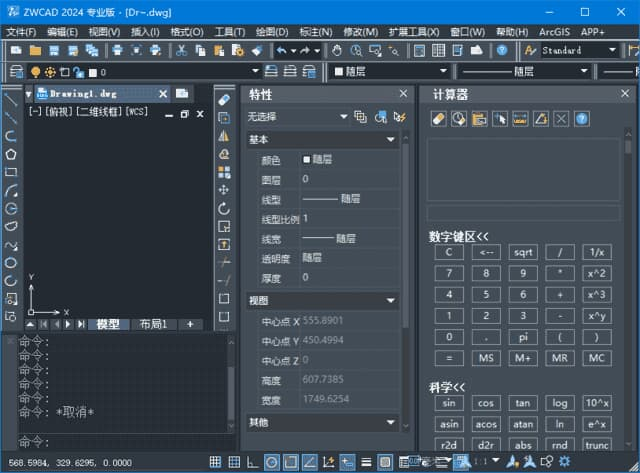Viewport: 640px width, 473px height.
Task: Select the Line drawing tool
Action: pyautogui.click(x=11, y=100)
